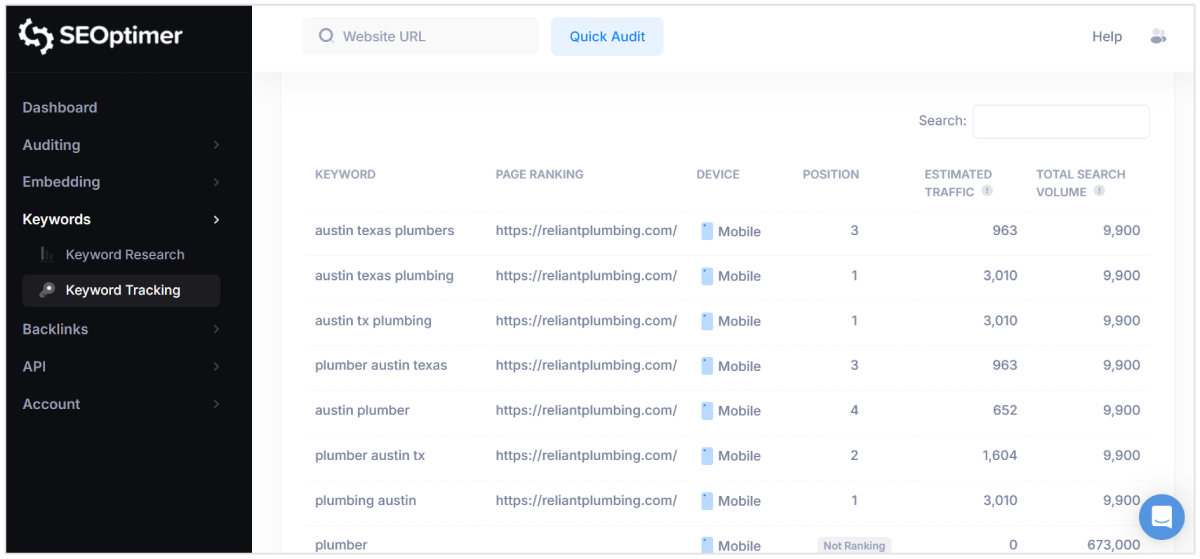Open the chat support bubble
Viewport: 1200px width, 559px height.
pos(1161,517)
